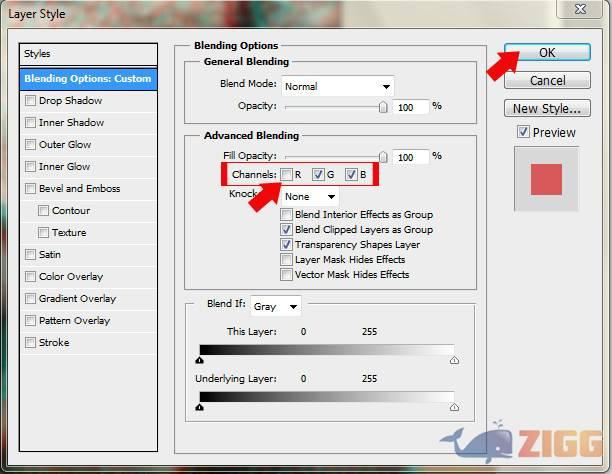This screenshot has height=474, width=612.
Task: Enable the Bevel and Emboss checkbox
Action: coord(31,189)
